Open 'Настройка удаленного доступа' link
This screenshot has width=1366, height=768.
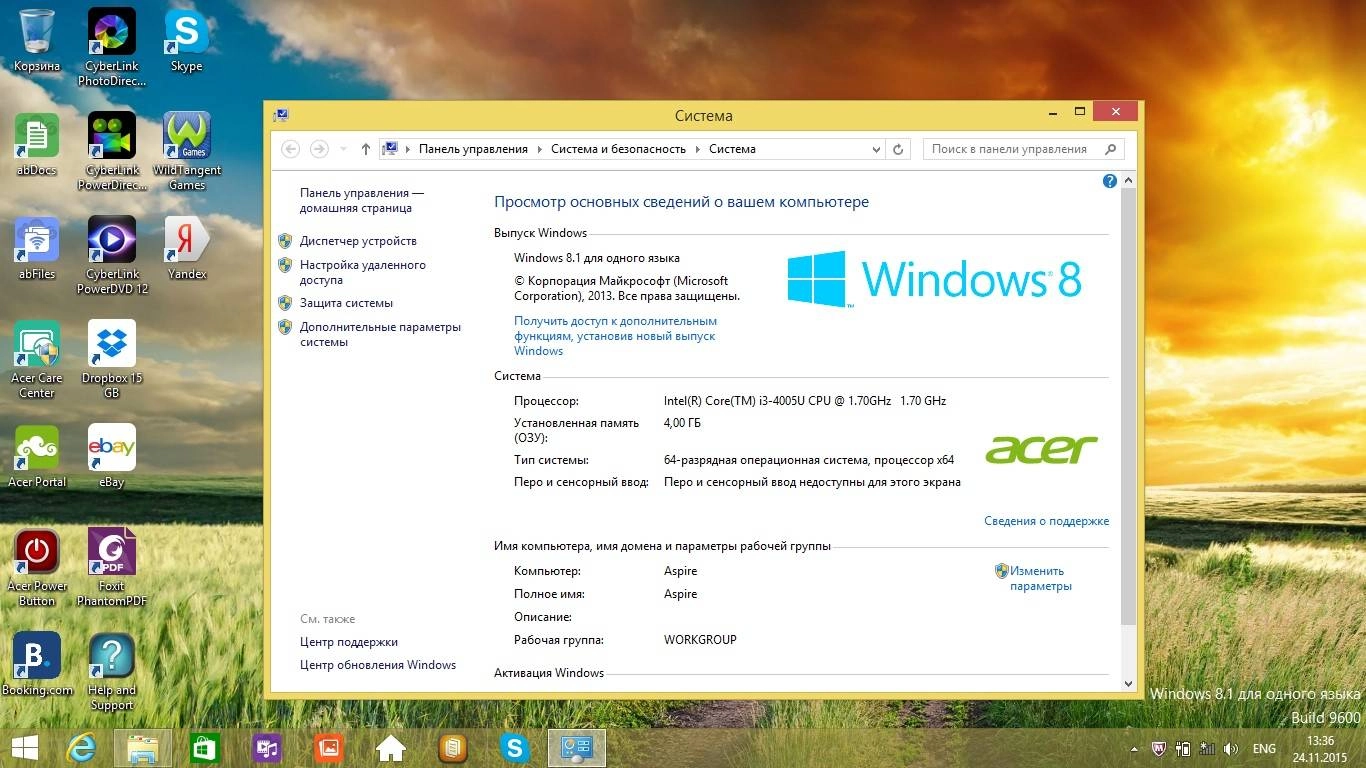coord(363,273)
